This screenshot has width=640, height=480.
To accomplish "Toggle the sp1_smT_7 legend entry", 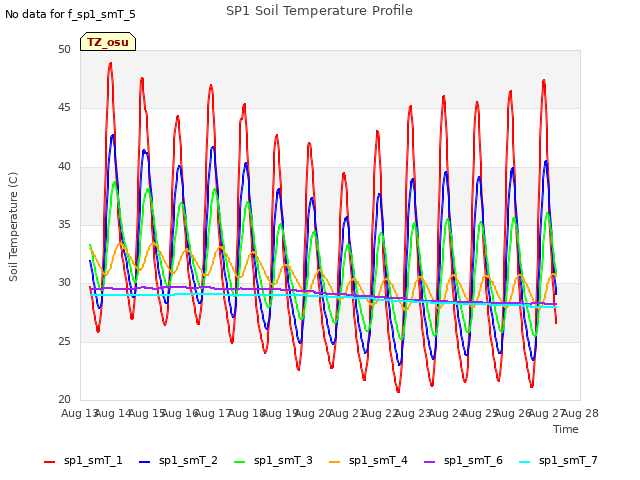I will pyautogui.click(x=558, y=461).
